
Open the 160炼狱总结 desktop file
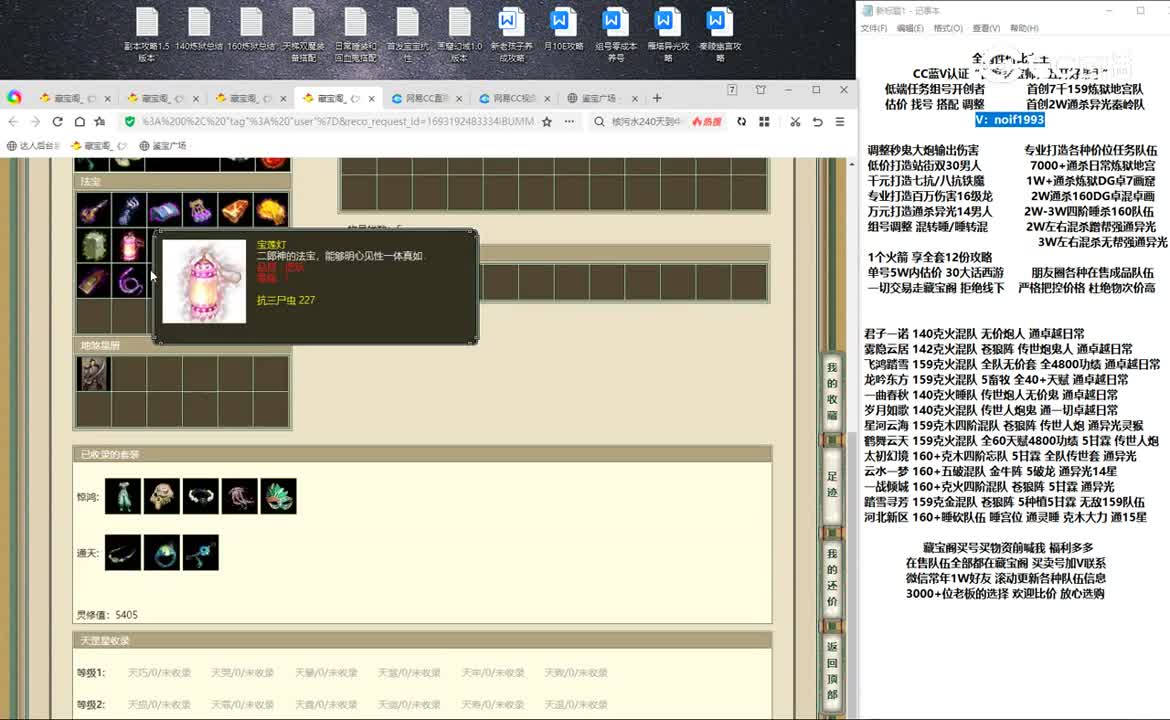pos(251,30)
